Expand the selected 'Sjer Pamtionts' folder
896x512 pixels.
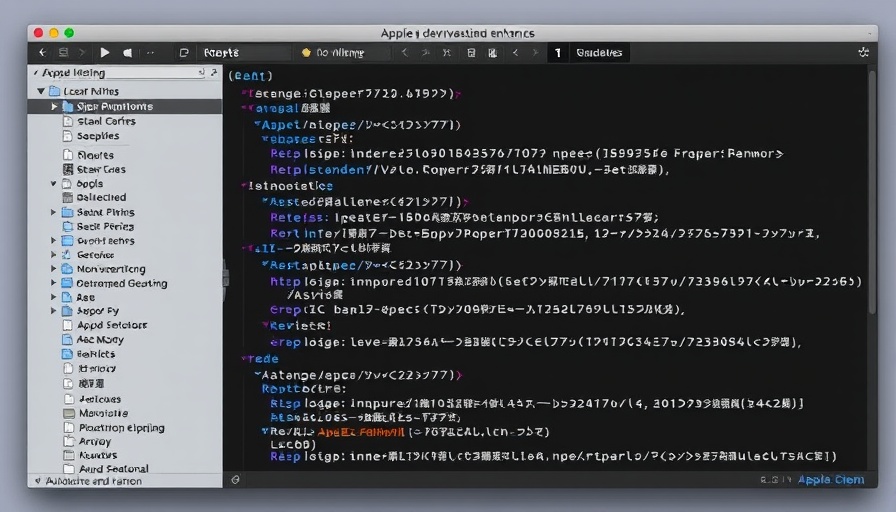[54, 106]
